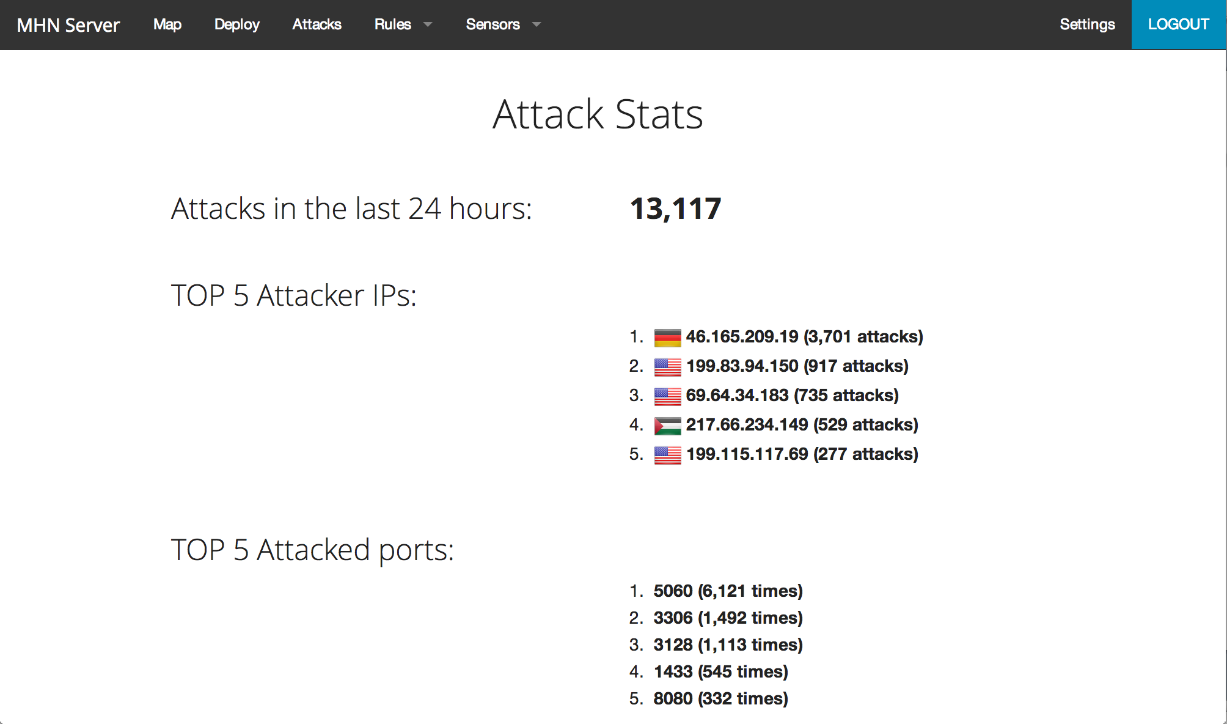1227x724 pixels.
Task: Open the Rules menu
Action: tap(393, 25)
